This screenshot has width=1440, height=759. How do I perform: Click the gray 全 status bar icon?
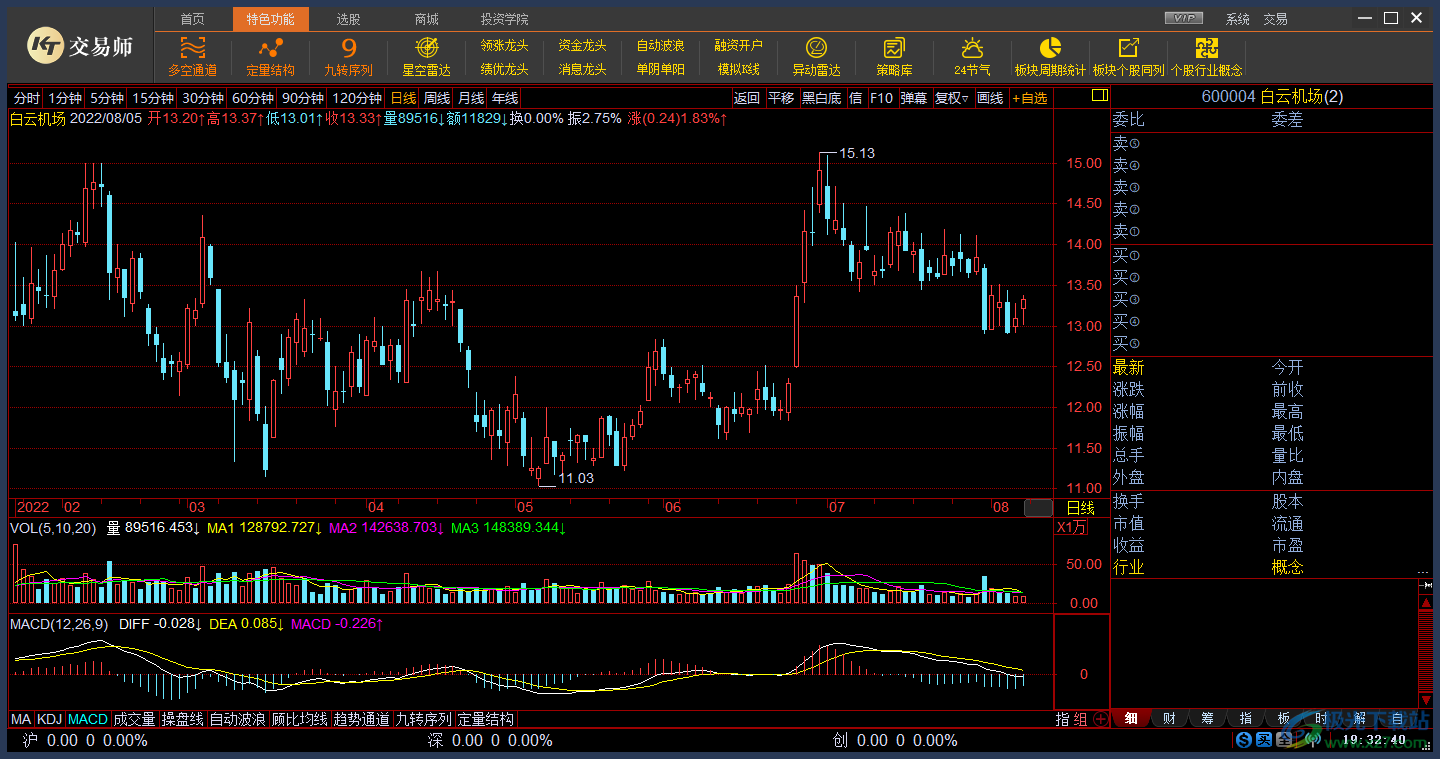1283,740
